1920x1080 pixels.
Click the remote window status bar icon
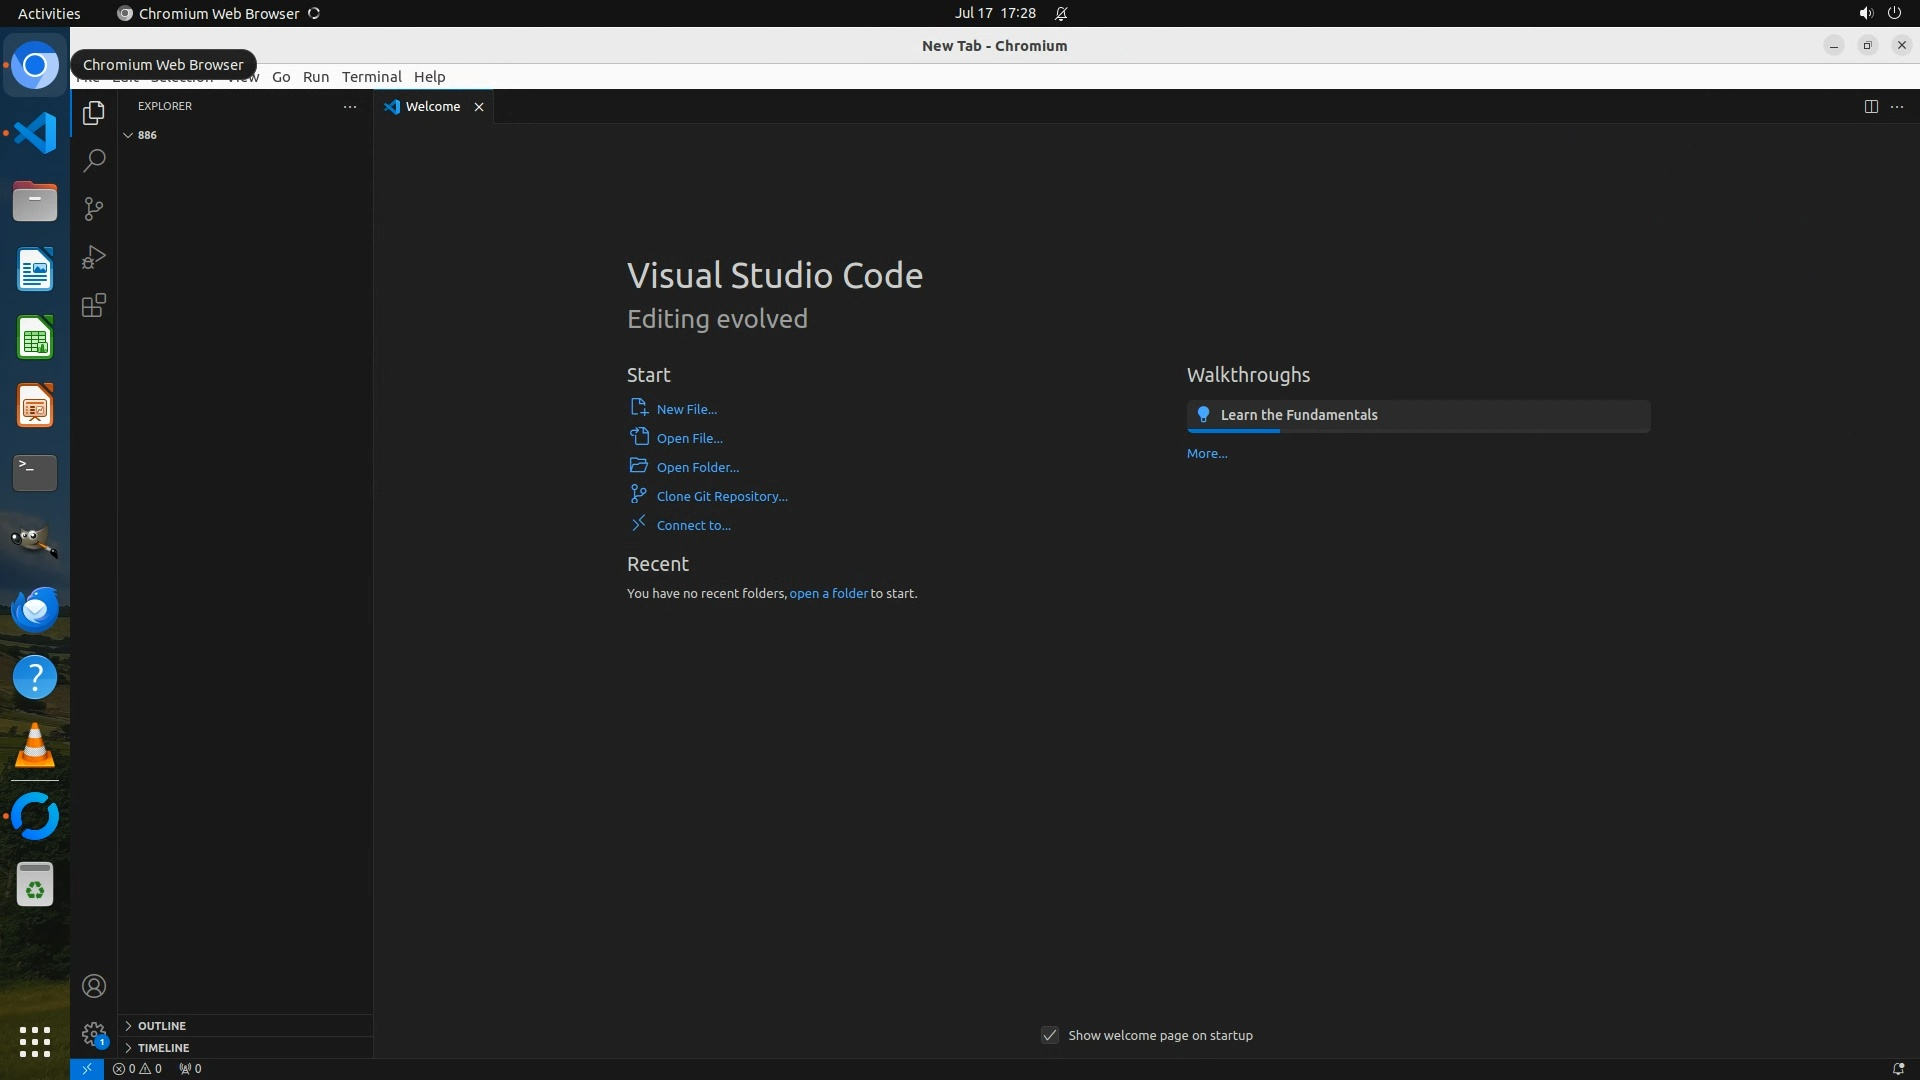[x=87, y=1069]
